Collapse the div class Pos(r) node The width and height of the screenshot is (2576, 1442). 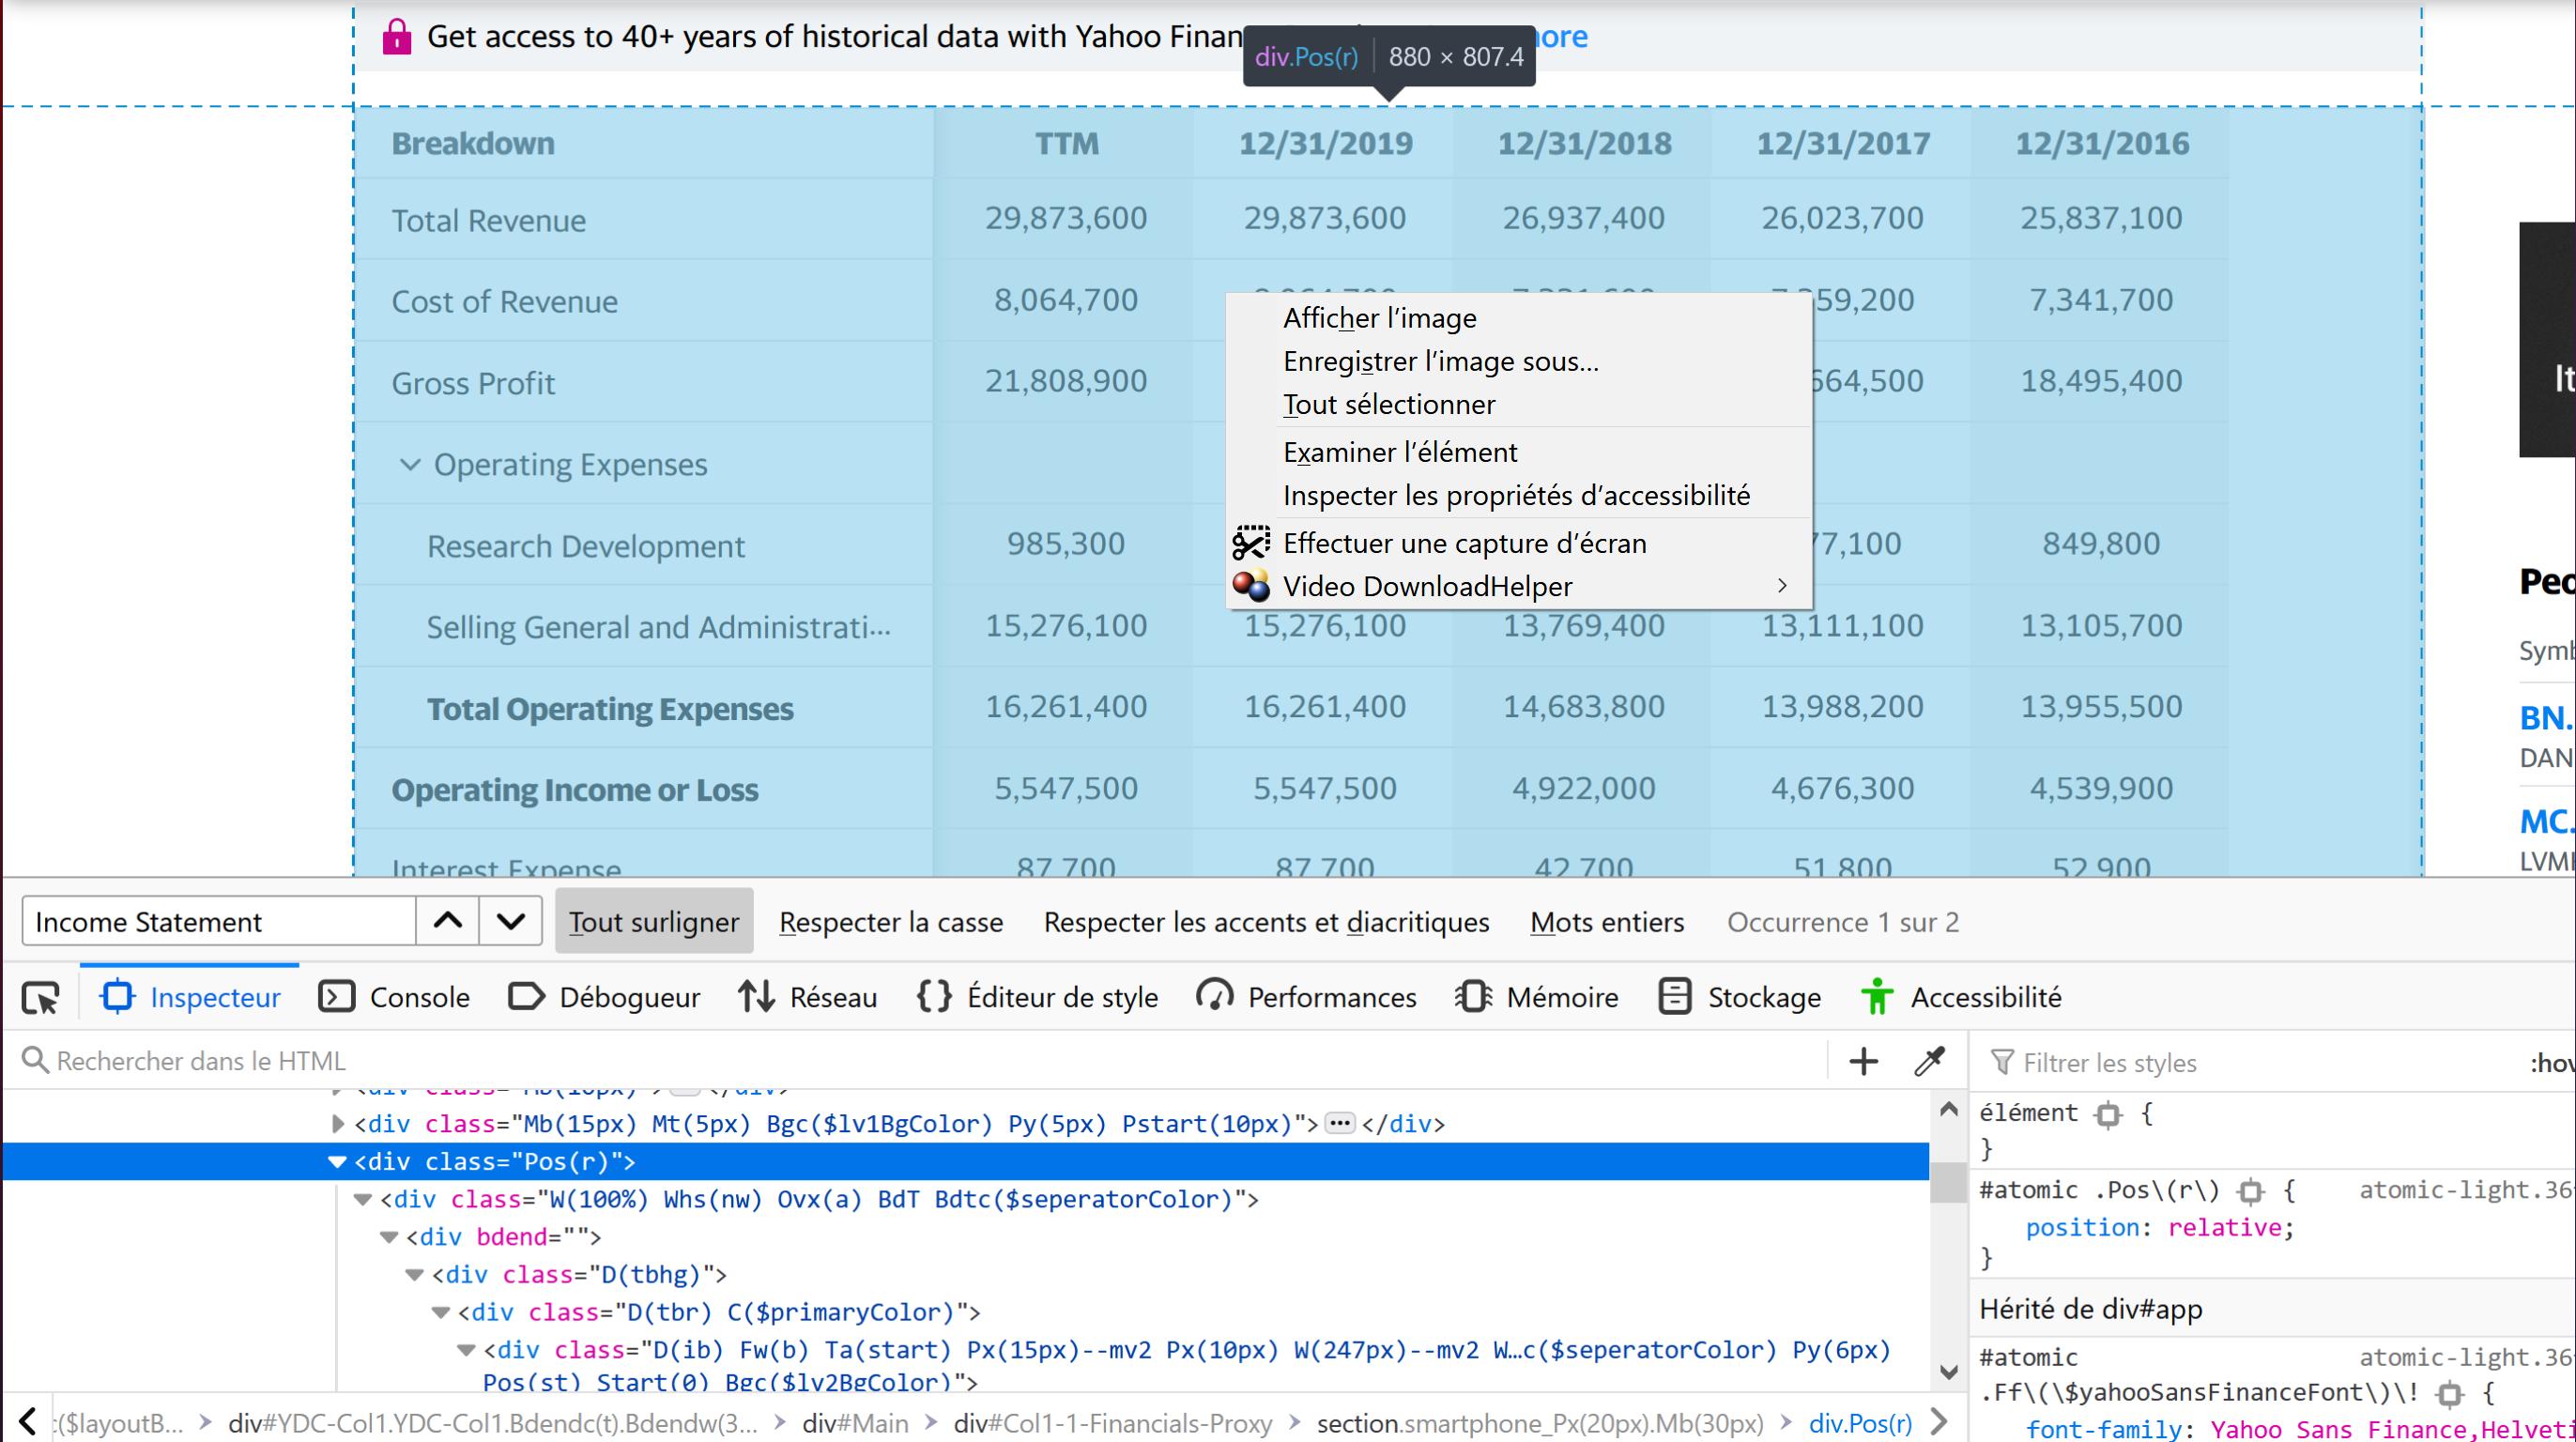(337, 1162)
